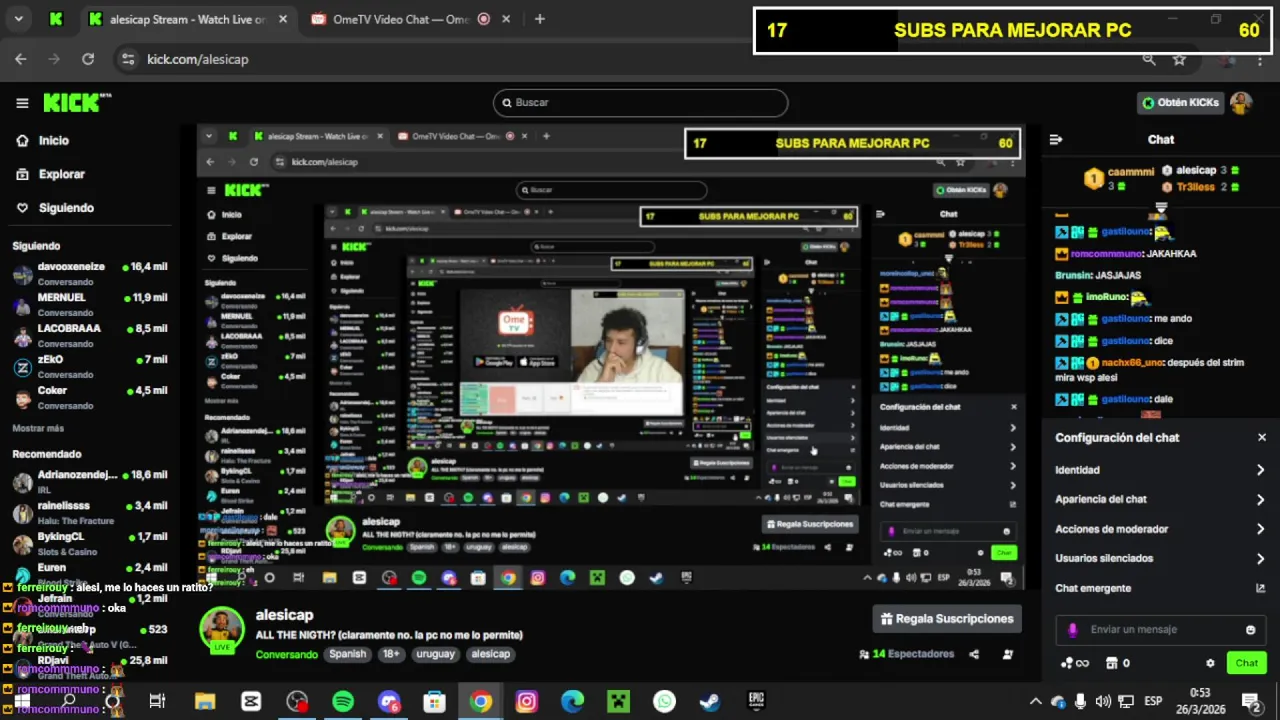Click the Enviar un mensaje input
The height and width of the screenshot is (720, 1280).
(1160, 630)
